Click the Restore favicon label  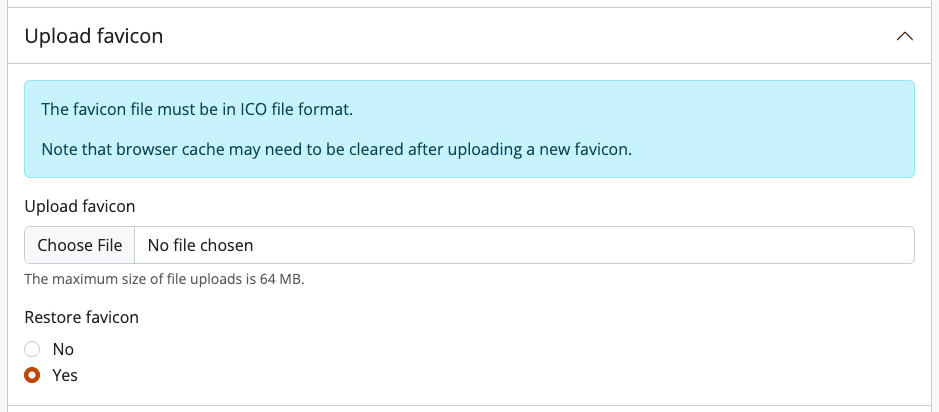82,317
